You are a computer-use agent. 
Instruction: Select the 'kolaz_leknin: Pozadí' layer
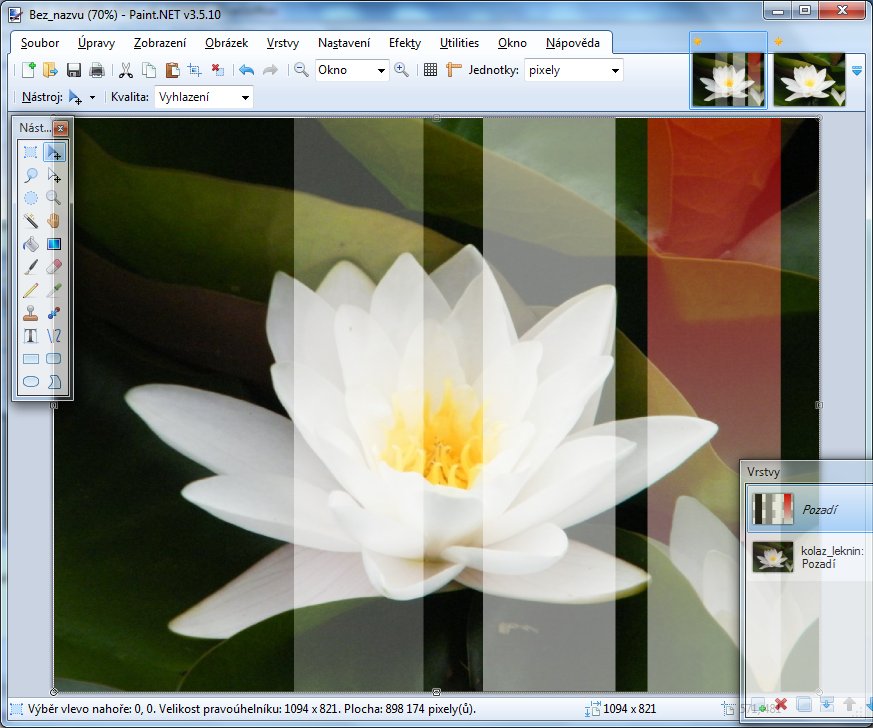810,557
